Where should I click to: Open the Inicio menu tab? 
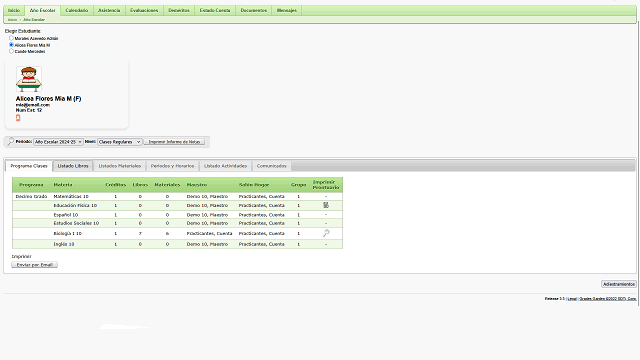14,10
